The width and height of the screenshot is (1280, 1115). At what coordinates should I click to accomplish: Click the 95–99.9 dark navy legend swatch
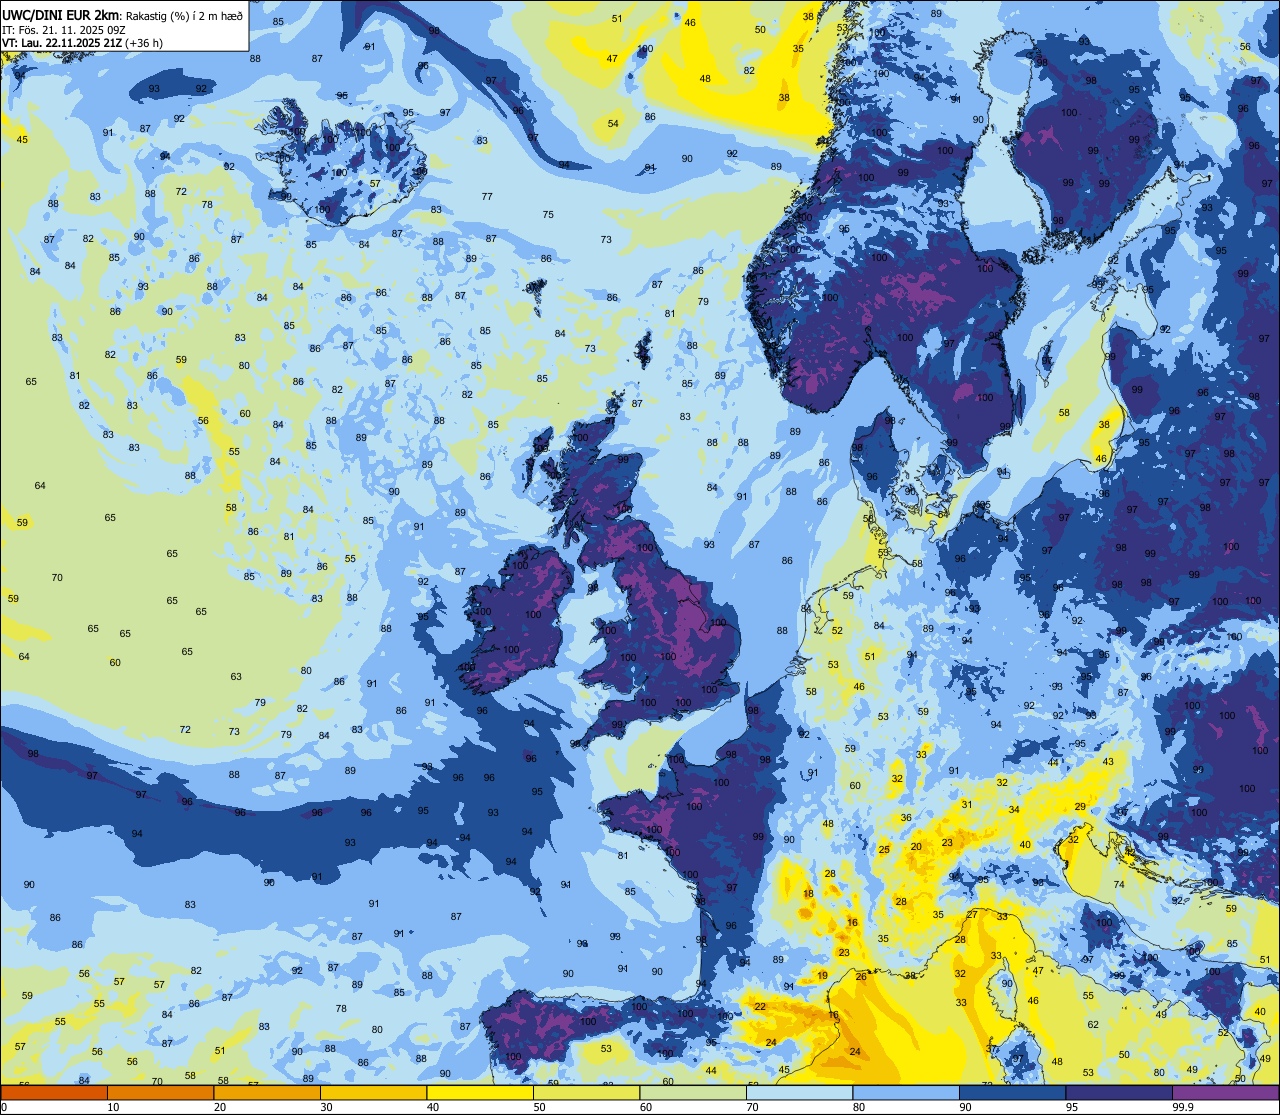click(1118, 1093)
